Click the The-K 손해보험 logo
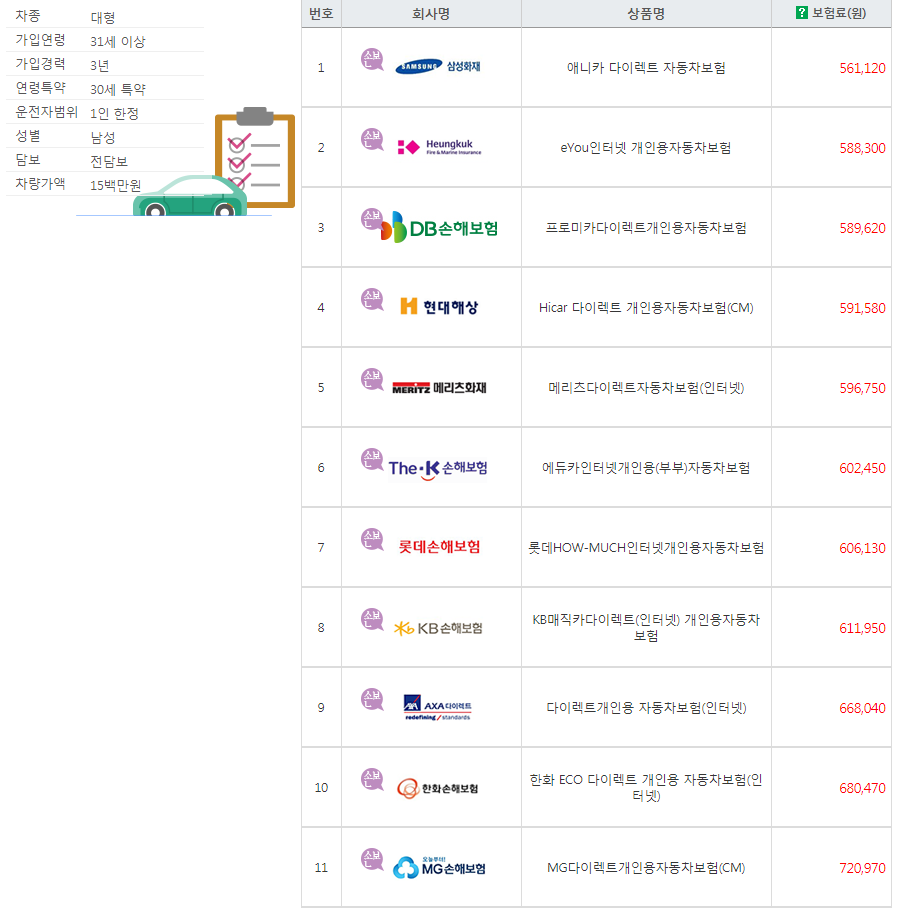 point(438,469)
